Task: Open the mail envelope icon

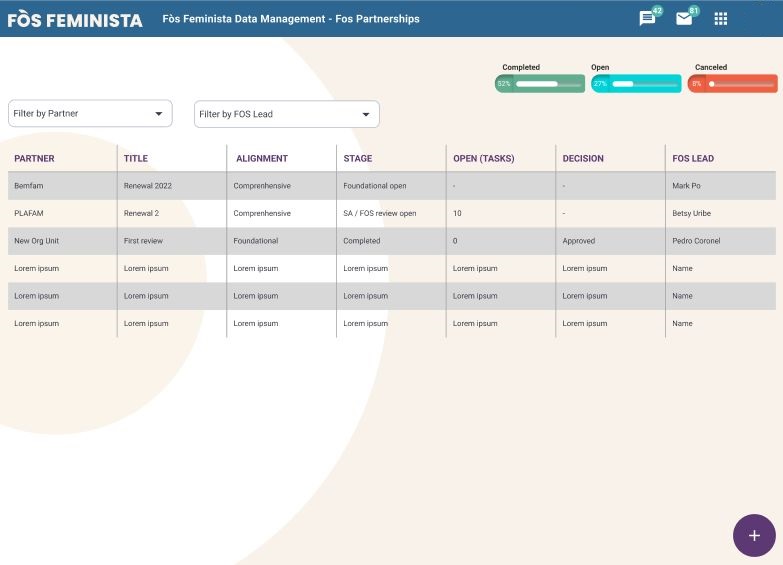Action: [684, 19]
